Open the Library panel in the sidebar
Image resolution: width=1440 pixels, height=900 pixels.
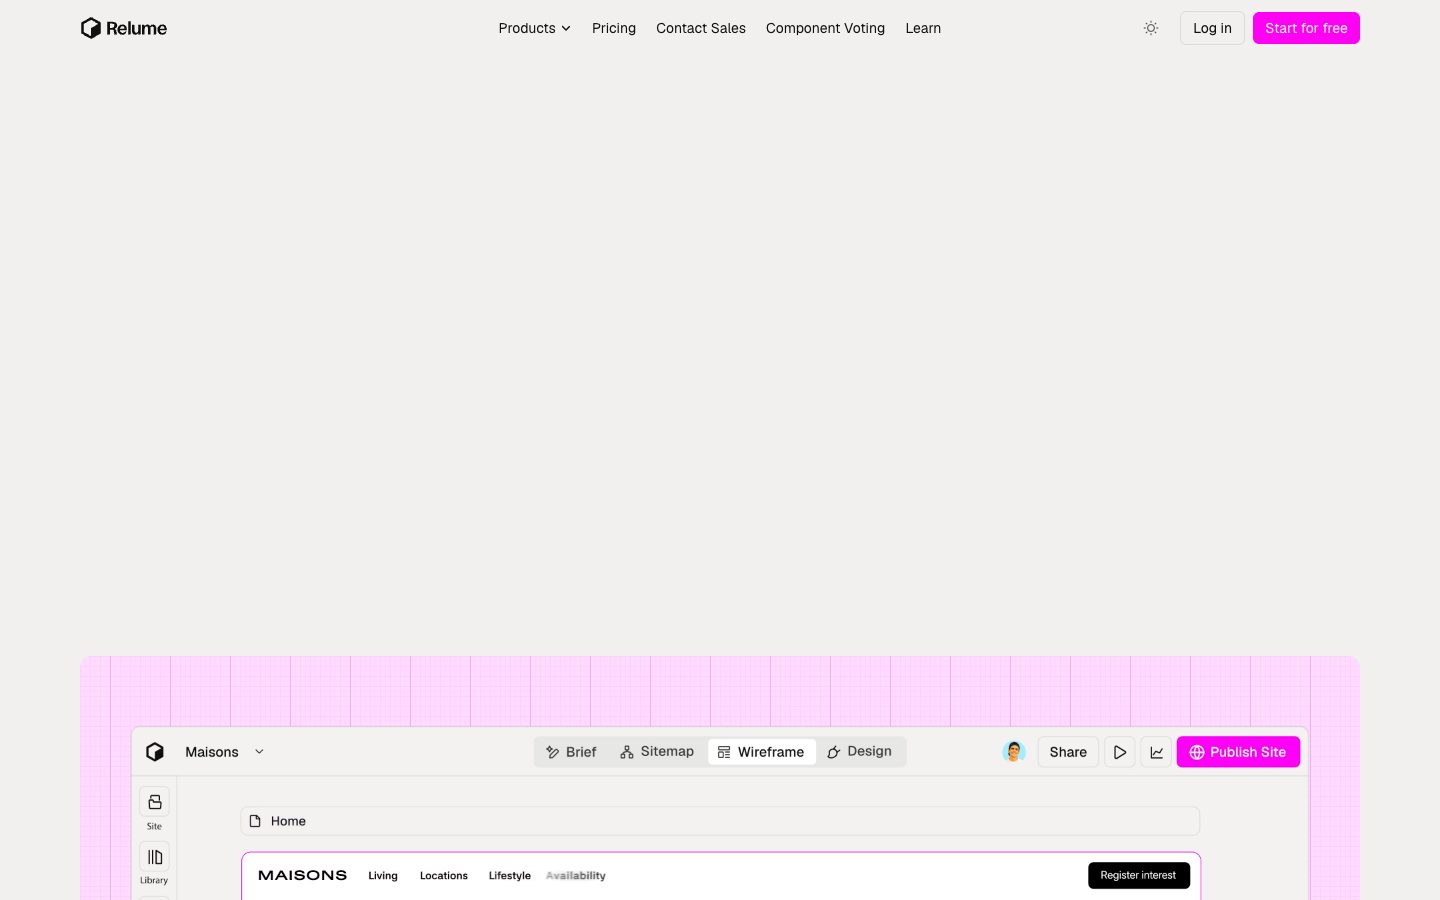point(154,864)
